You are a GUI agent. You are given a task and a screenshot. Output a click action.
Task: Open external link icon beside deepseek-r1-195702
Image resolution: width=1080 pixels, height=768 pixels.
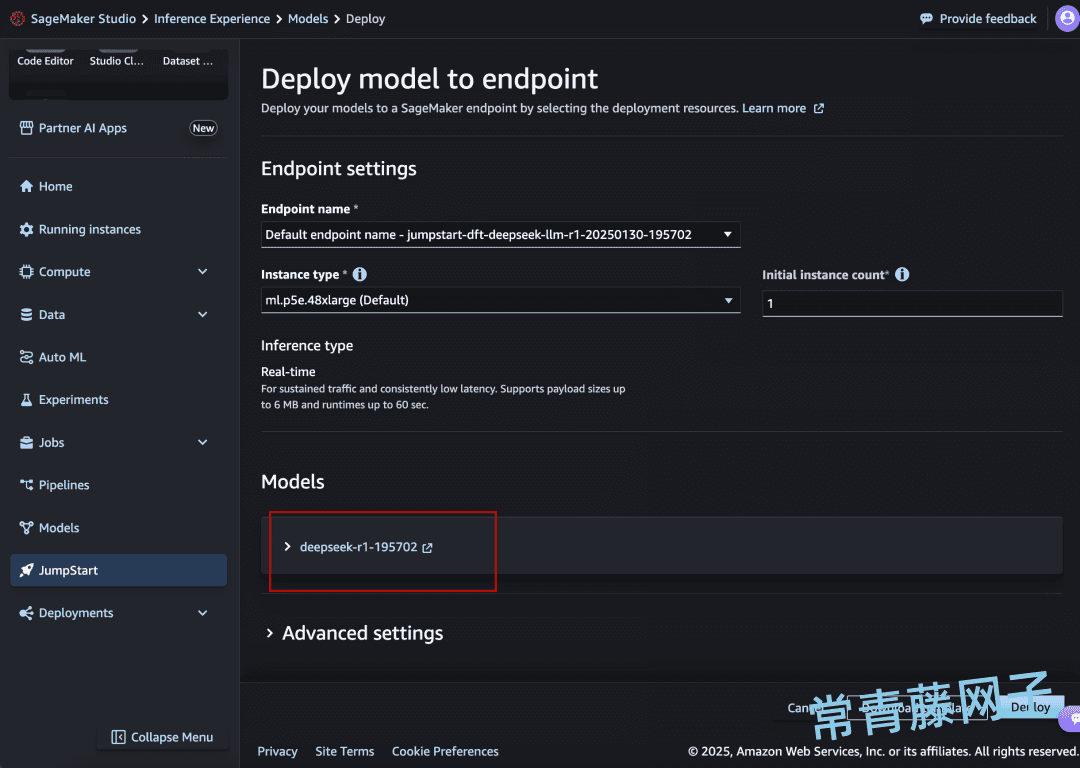pyautogui.click(x=427, y=548)
